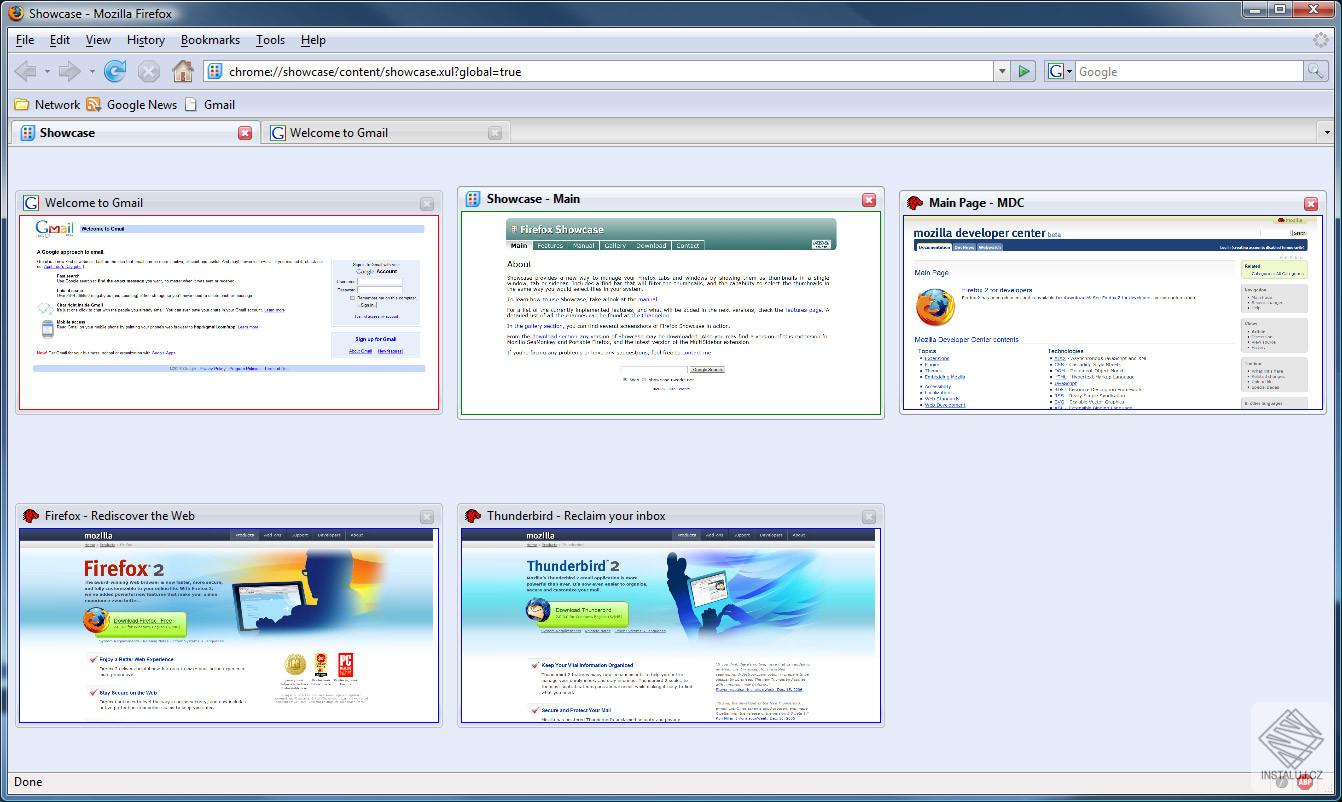Open the search engine selector dropdown
Screen dimensions: 1342x802
pyautogui.click(x=1059, y=71)
